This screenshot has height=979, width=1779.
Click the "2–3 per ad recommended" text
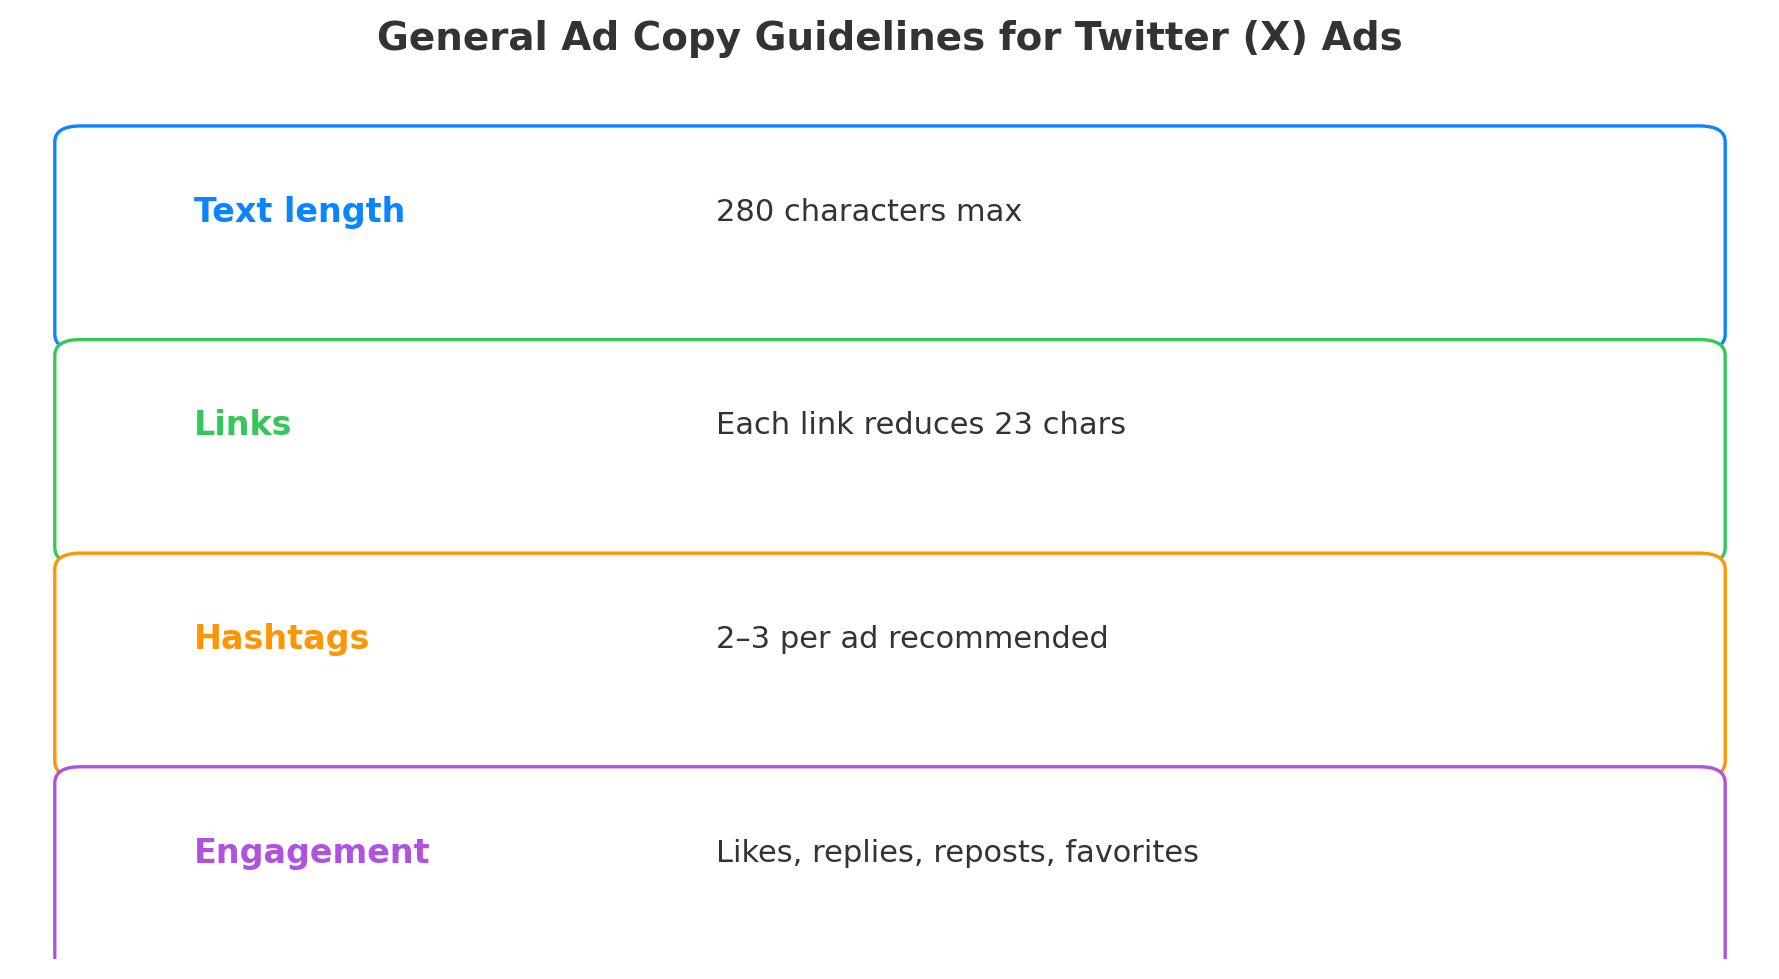coord(911,639)
